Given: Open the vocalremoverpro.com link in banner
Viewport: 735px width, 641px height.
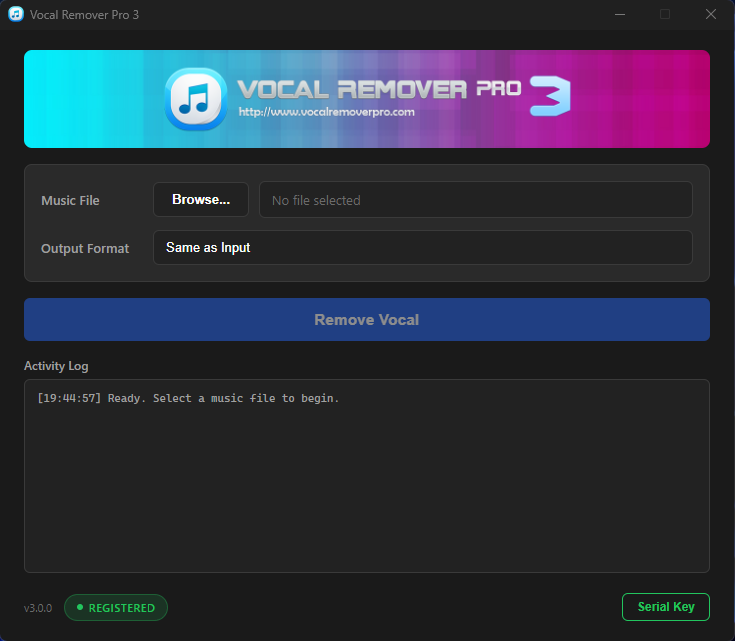Looking at the screenshot, I should (327, 112).
